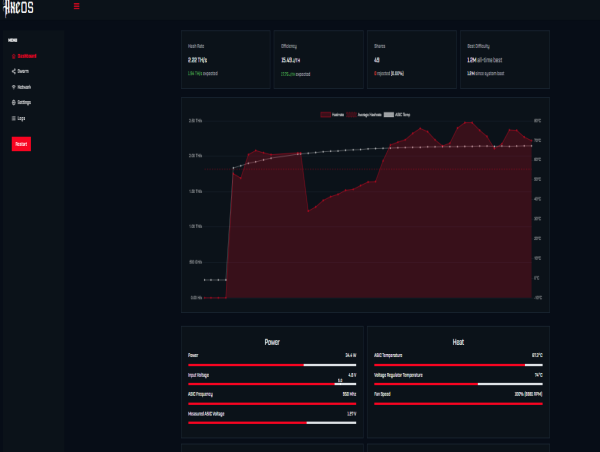Viewport: 600px width, 452px height.
Task: Select the Efficiency card
Action: pyautogui.click(x=319, y=59)
